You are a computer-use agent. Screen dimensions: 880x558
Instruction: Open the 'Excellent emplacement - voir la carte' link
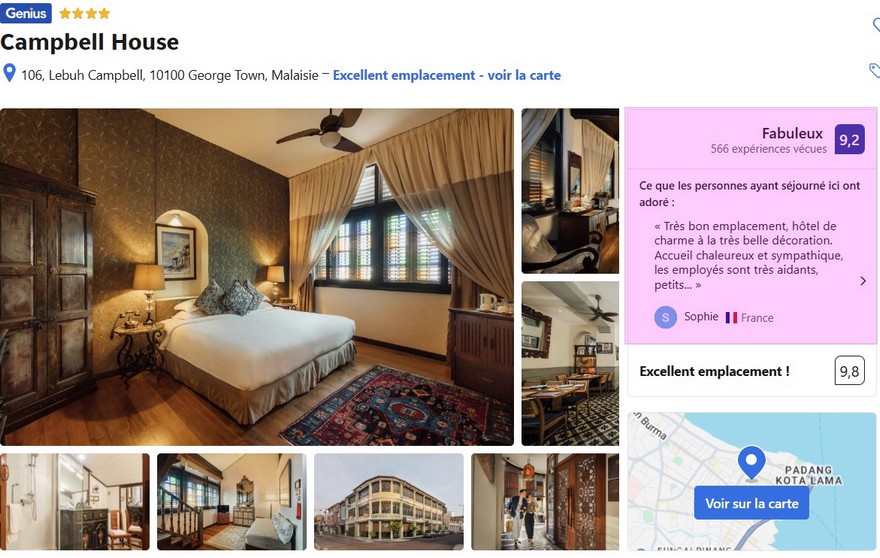click(x=447, y=75)
